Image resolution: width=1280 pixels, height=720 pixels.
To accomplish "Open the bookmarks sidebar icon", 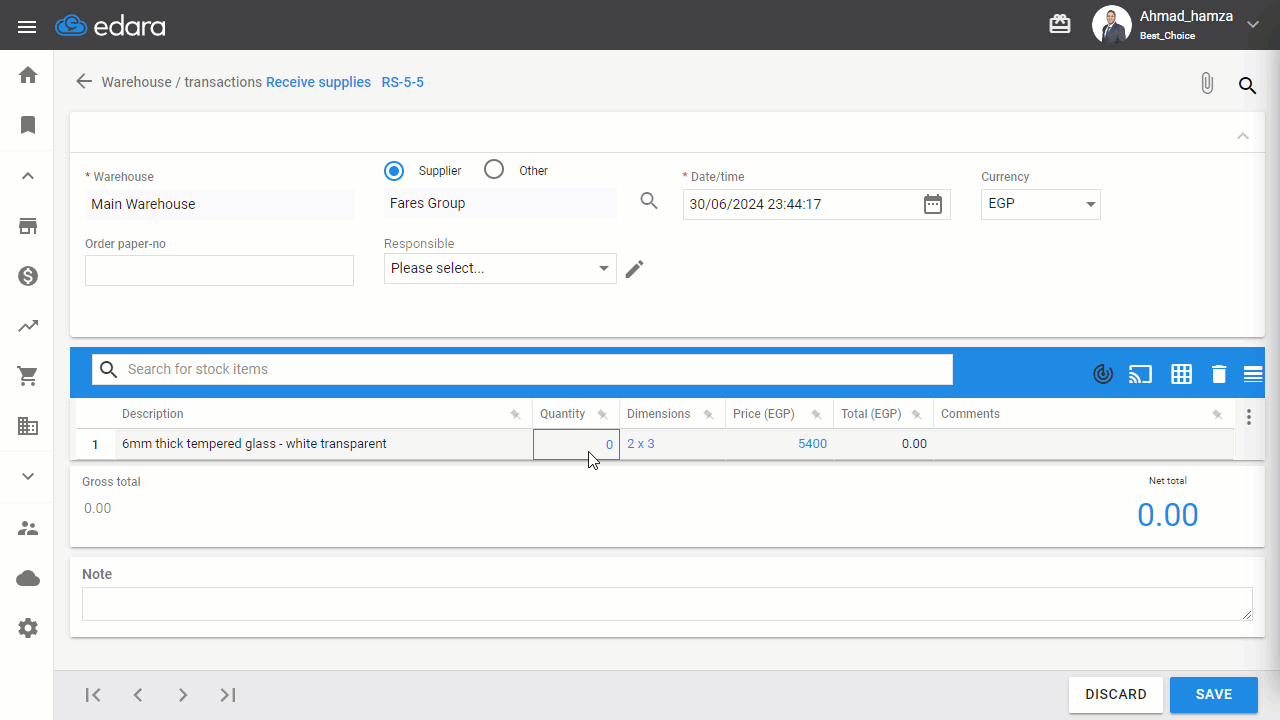I will [x=28, y=125].
